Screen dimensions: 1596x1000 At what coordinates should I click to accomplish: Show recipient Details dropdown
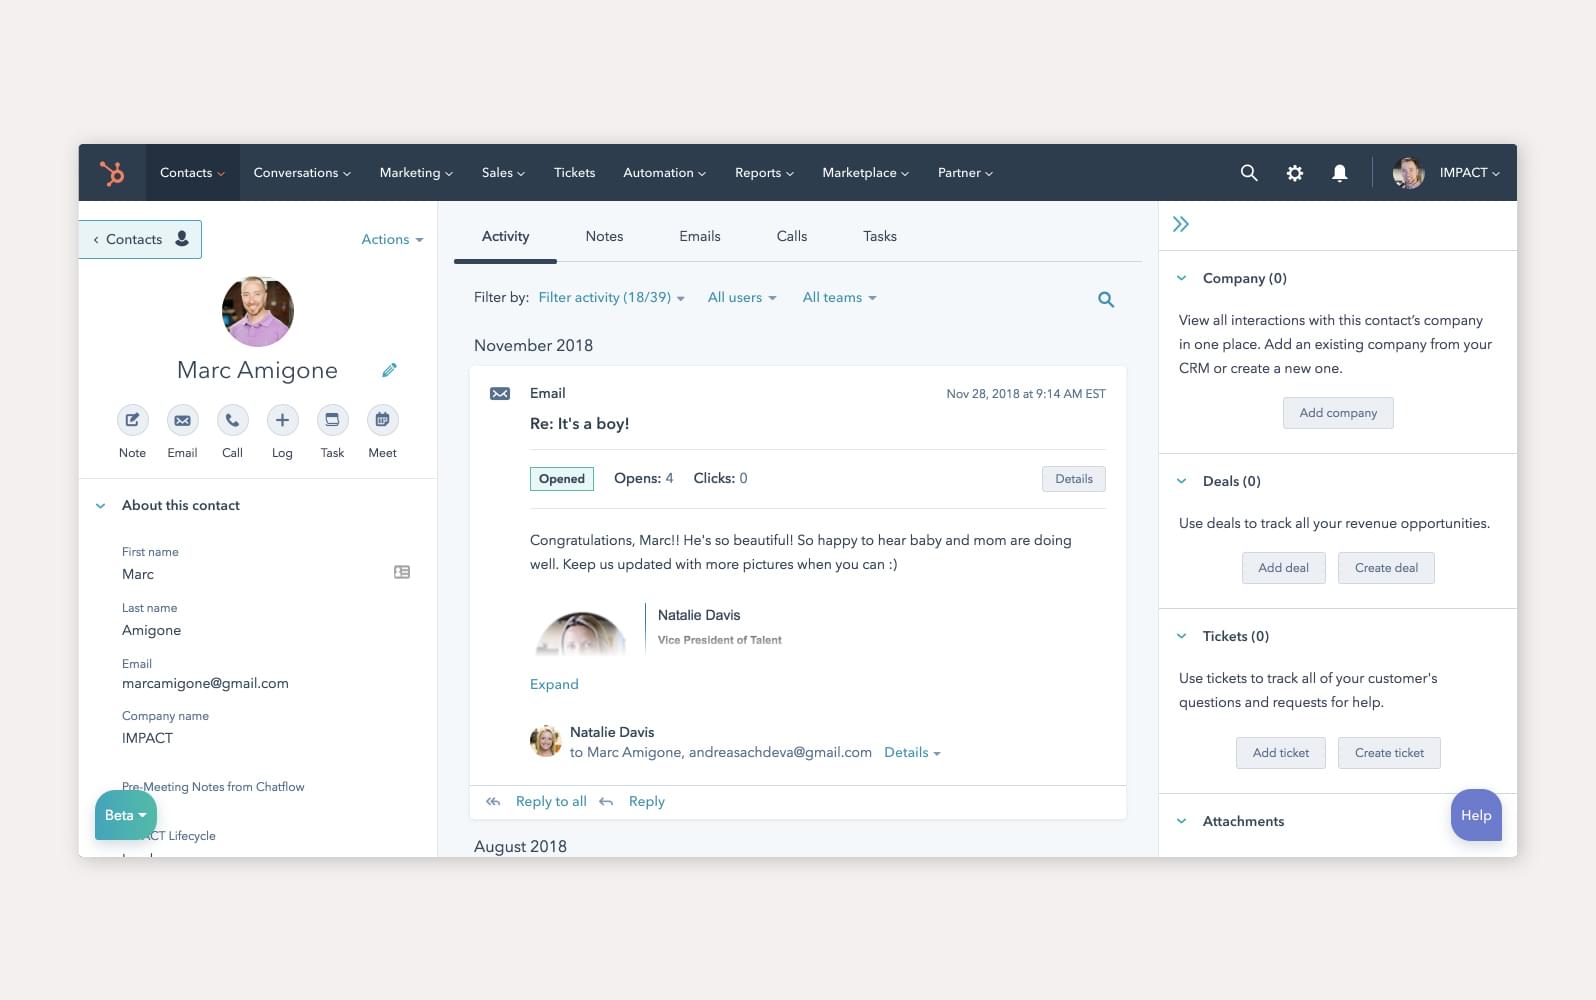[x=912, y=752]
